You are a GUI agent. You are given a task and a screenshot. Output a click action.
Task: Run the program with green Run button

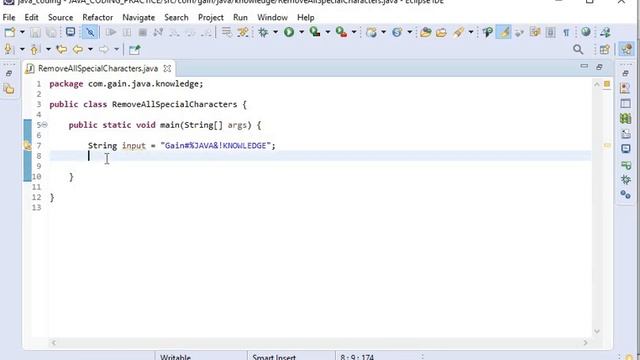(289, 32)
